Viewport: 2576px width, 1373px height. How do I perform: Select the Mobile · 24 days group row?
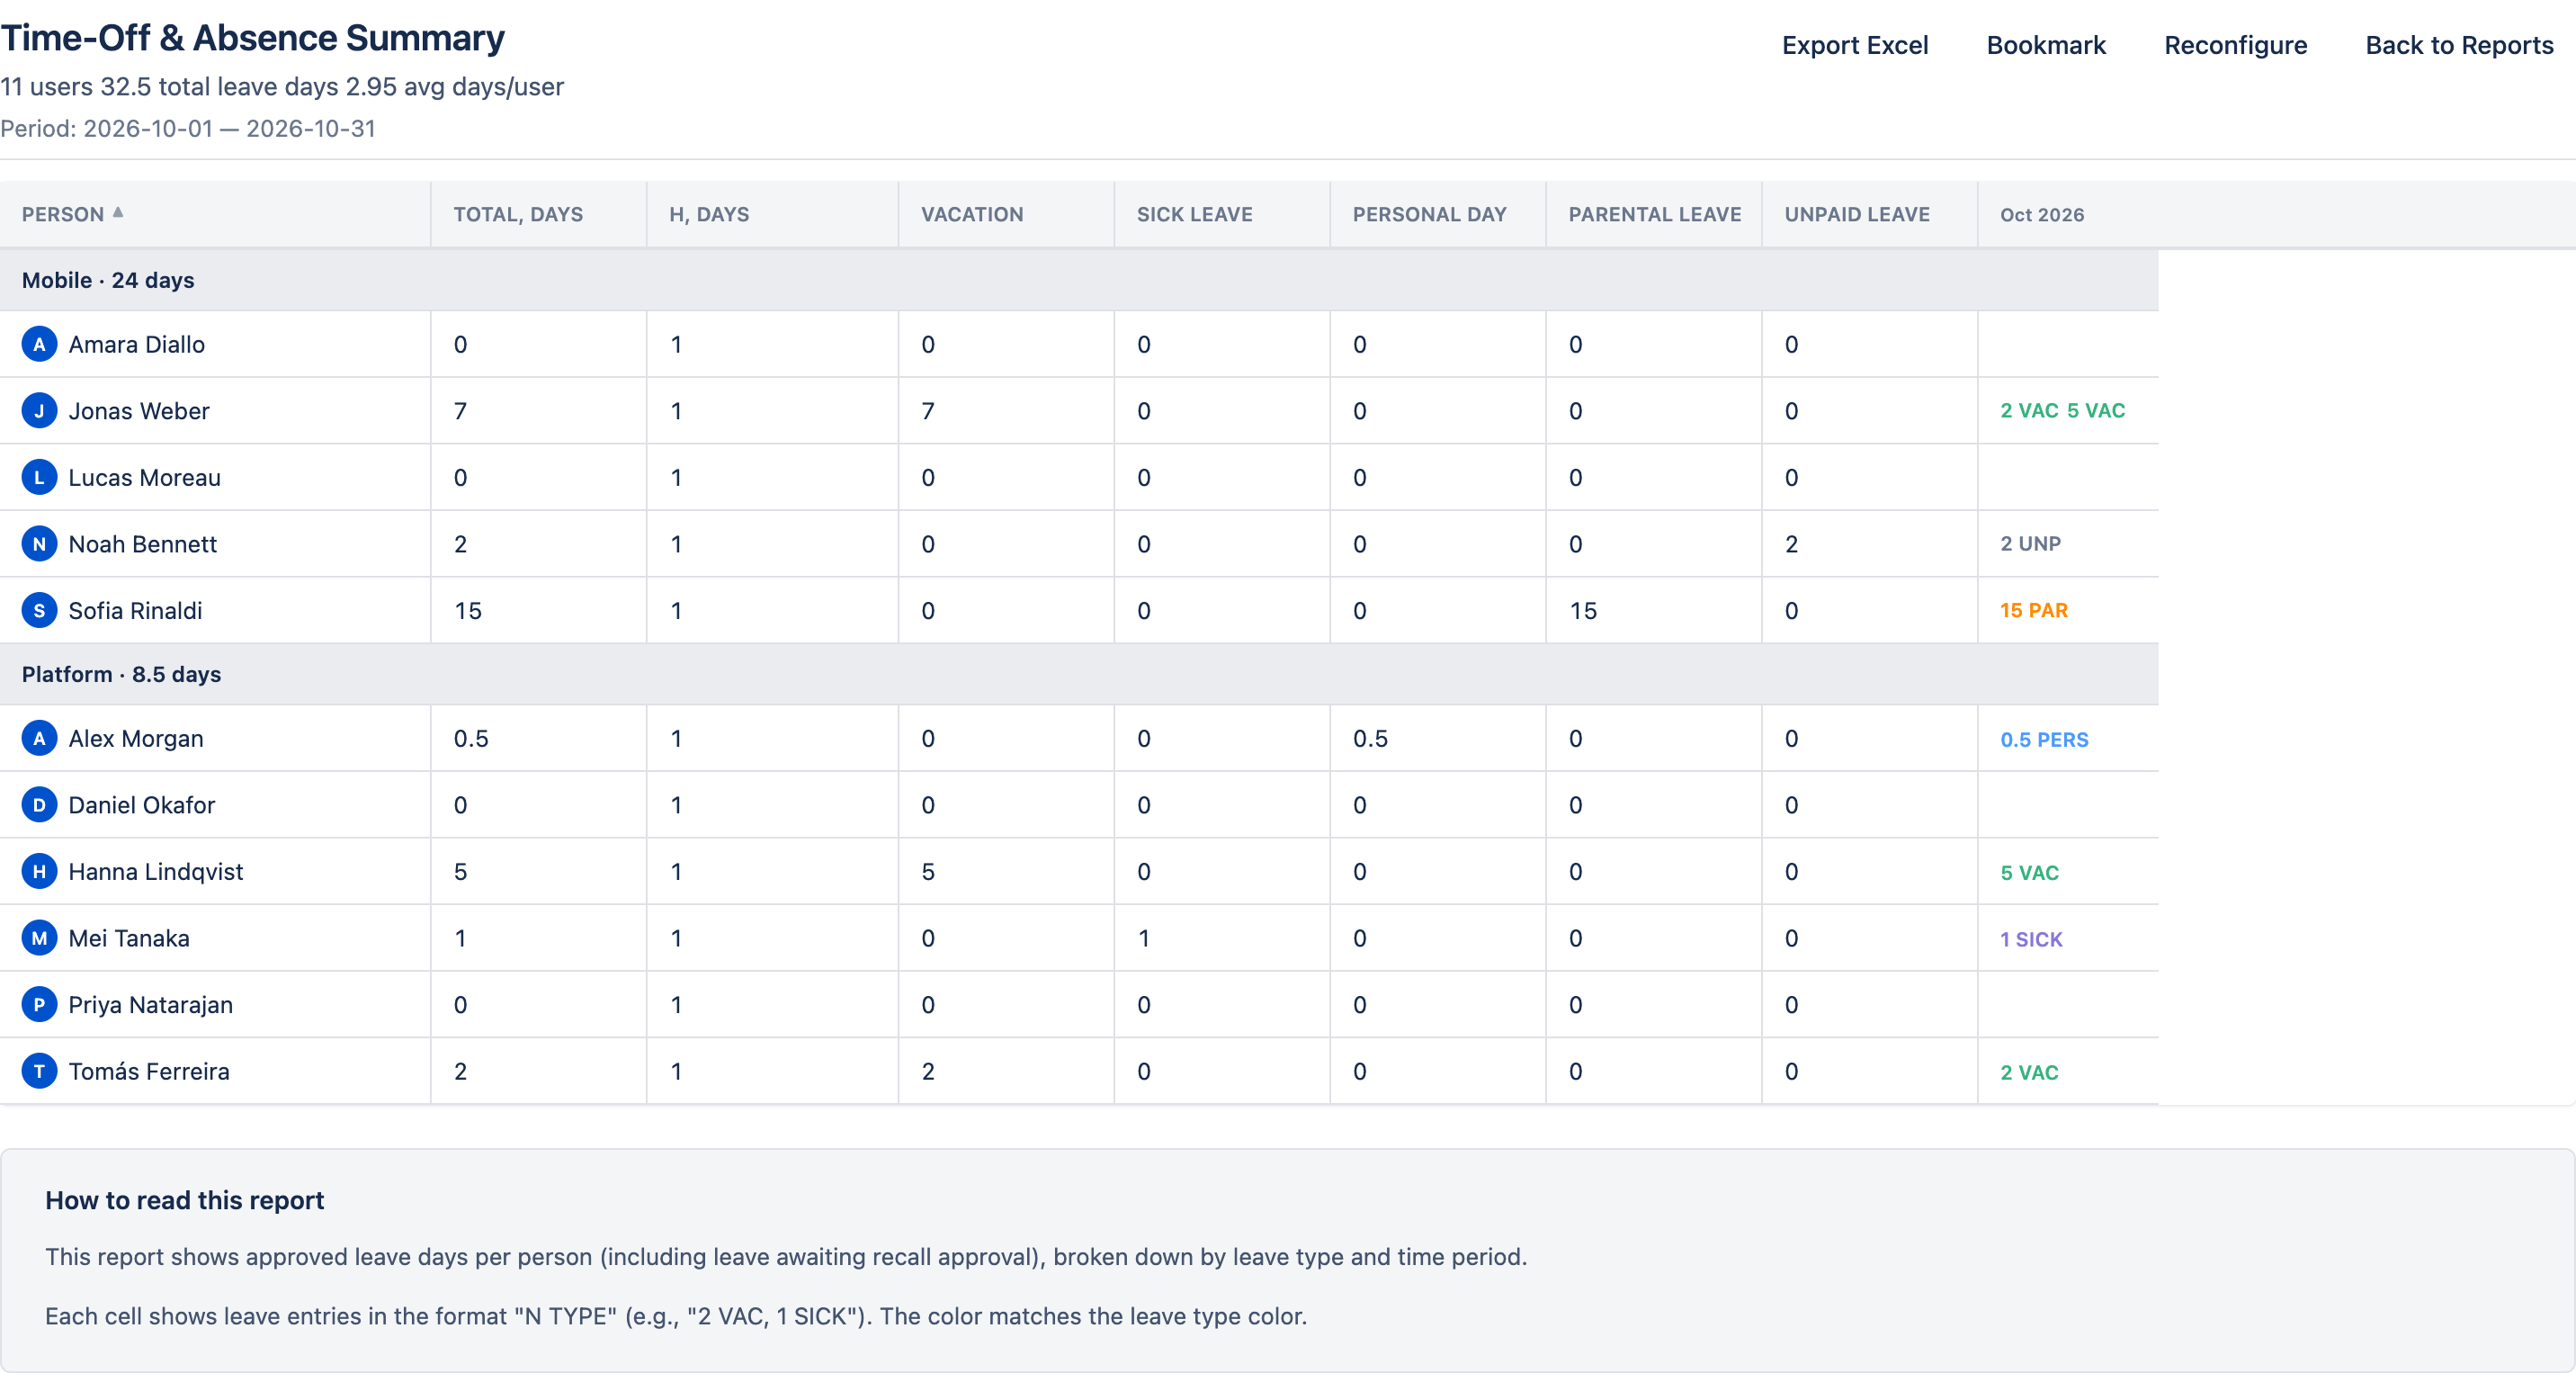pos(1079,280)
